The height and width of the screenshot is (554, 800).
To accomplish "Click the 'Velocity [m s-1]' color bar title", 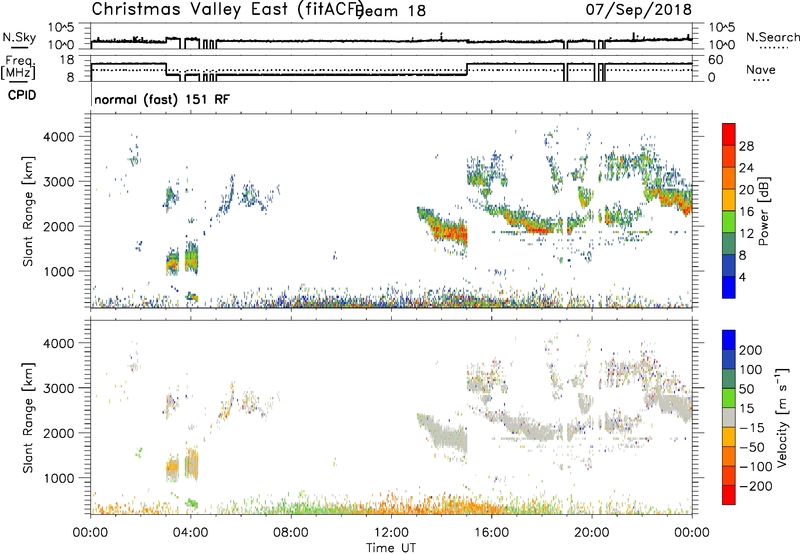I will point(782,417).
